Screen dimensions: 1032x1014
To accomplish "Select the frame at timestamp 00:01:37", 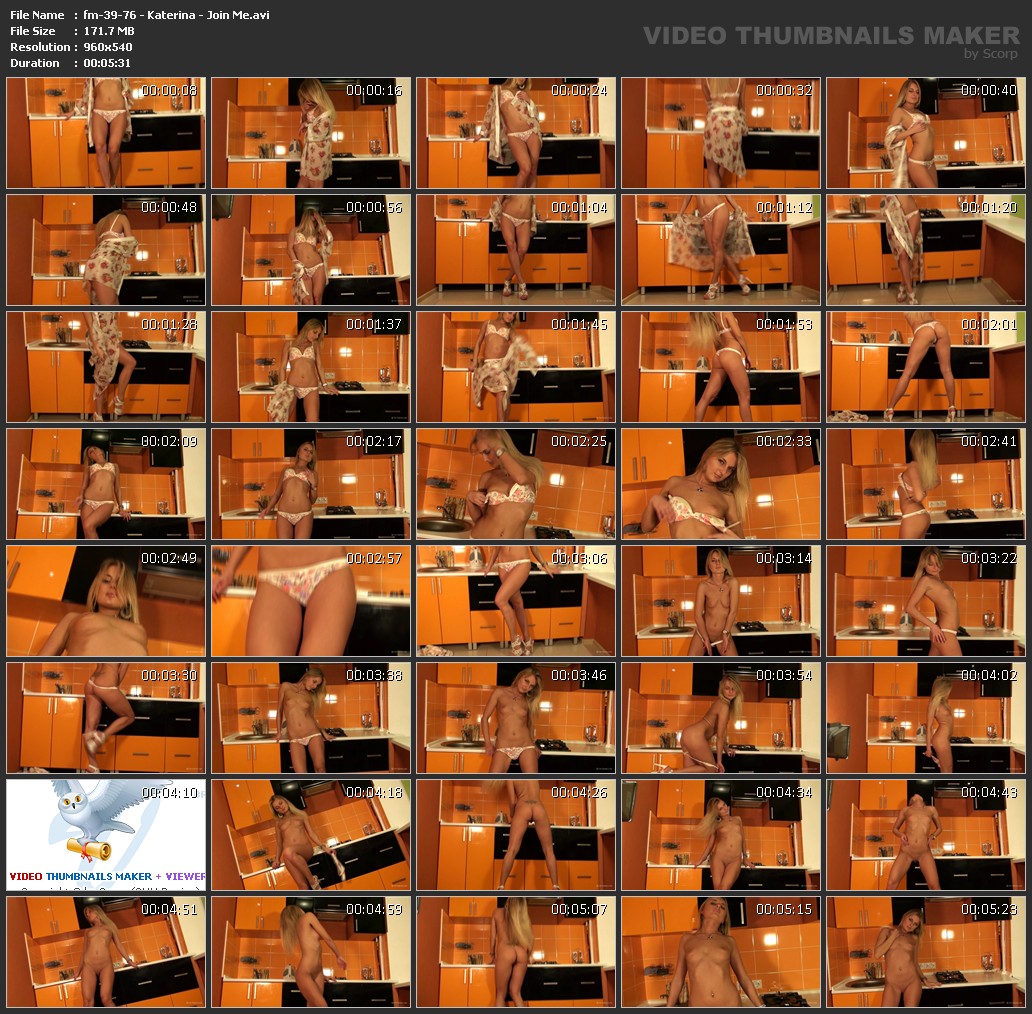I will (x=311, y=367).
